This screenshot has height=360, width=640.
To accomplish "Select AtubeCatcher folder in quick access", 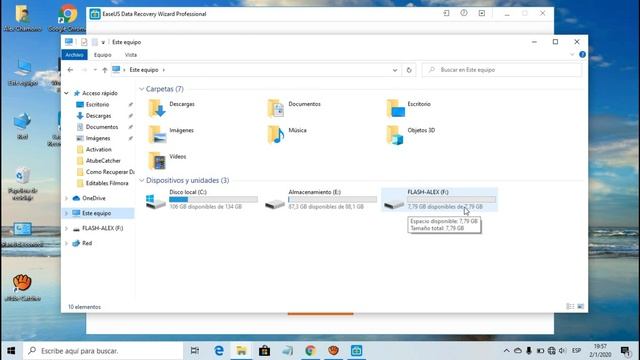I will [x=103, y=161].
